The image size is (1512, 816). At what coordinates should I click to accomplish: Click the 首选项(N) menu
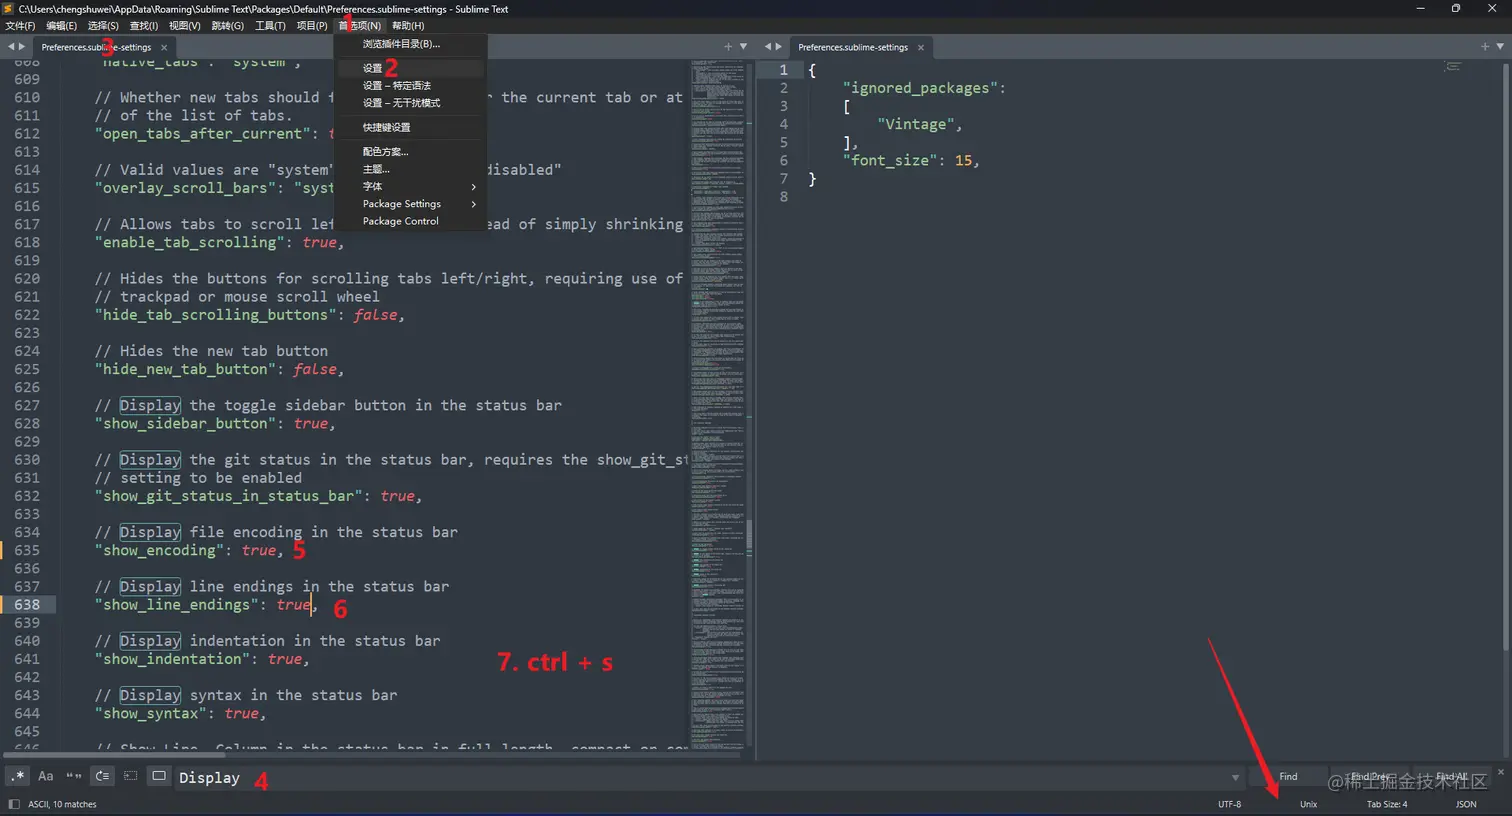[x=359, y=26]
